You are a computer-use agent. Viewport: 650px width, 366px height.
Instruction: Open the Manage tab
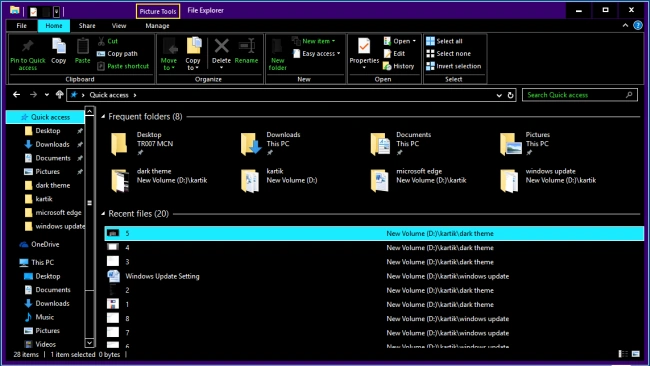[x=157, y=26]
